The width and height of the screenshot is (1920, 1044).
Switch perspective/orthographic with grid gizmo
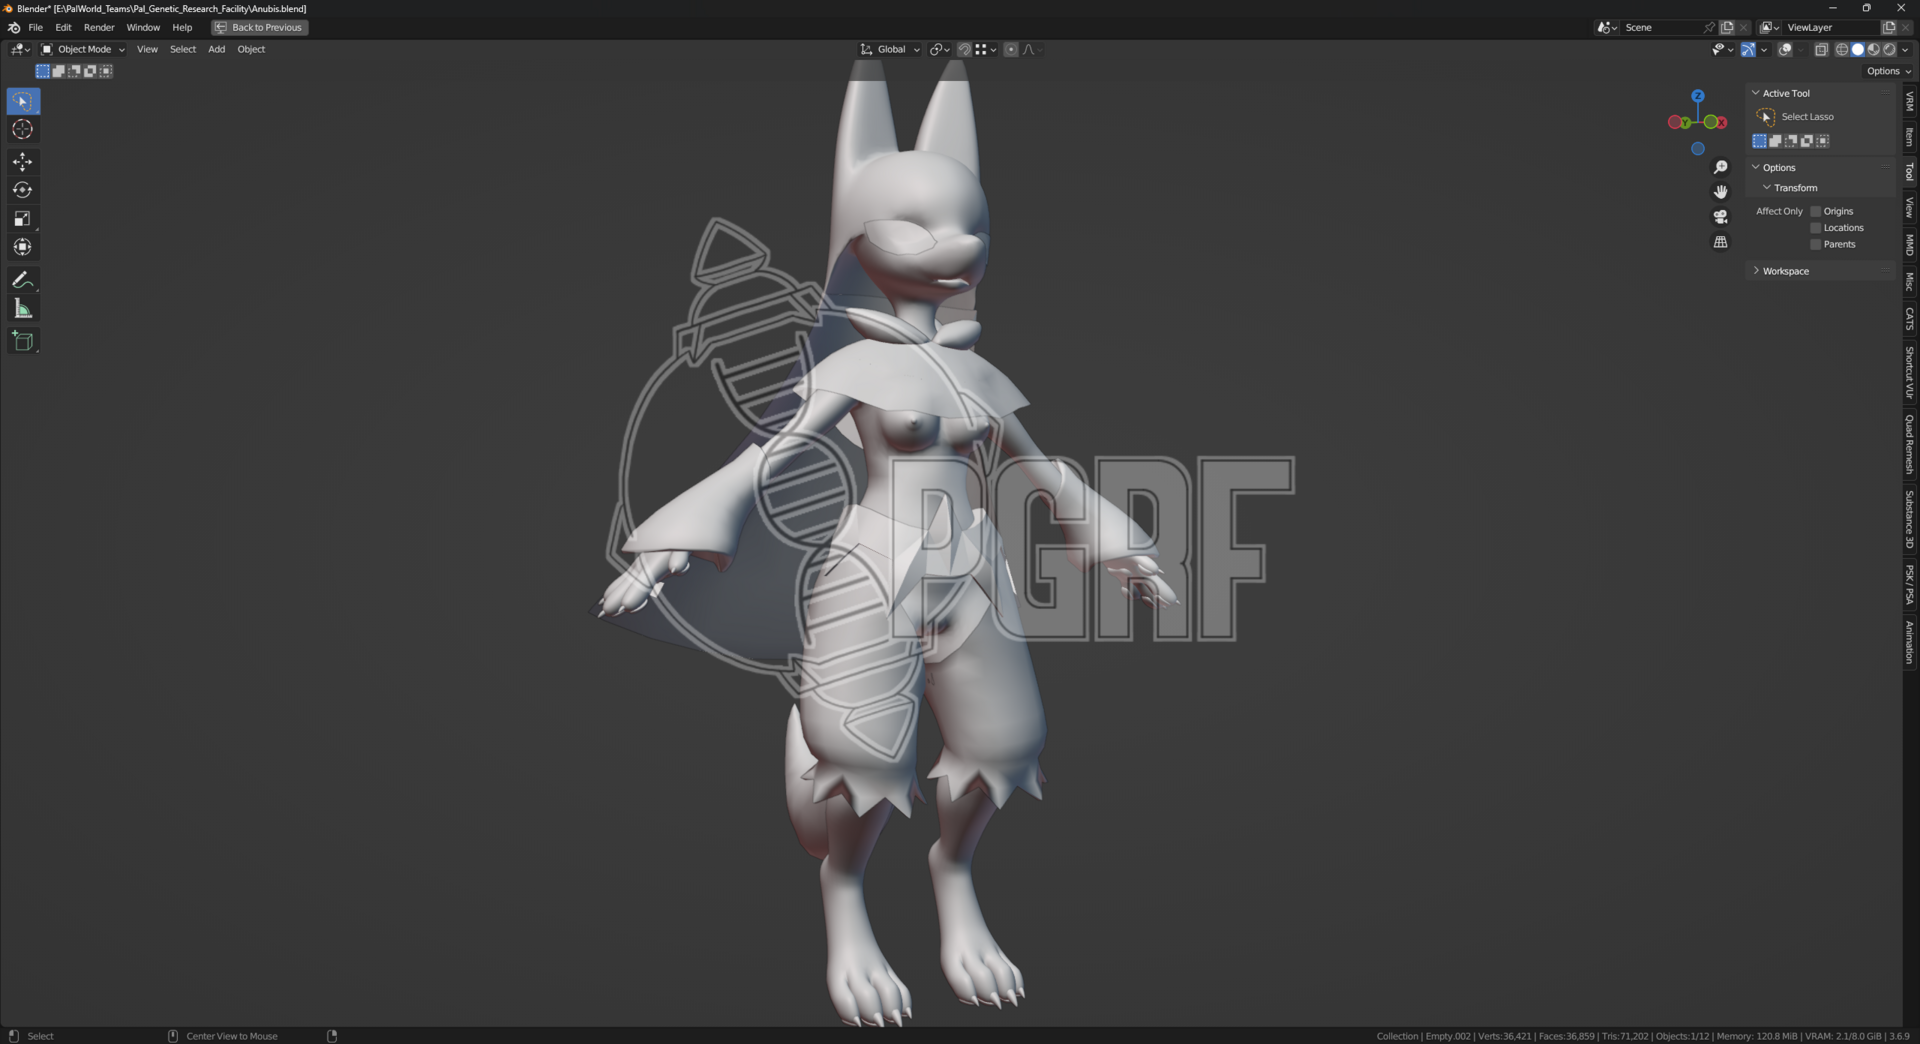(x=1720, y=242)
